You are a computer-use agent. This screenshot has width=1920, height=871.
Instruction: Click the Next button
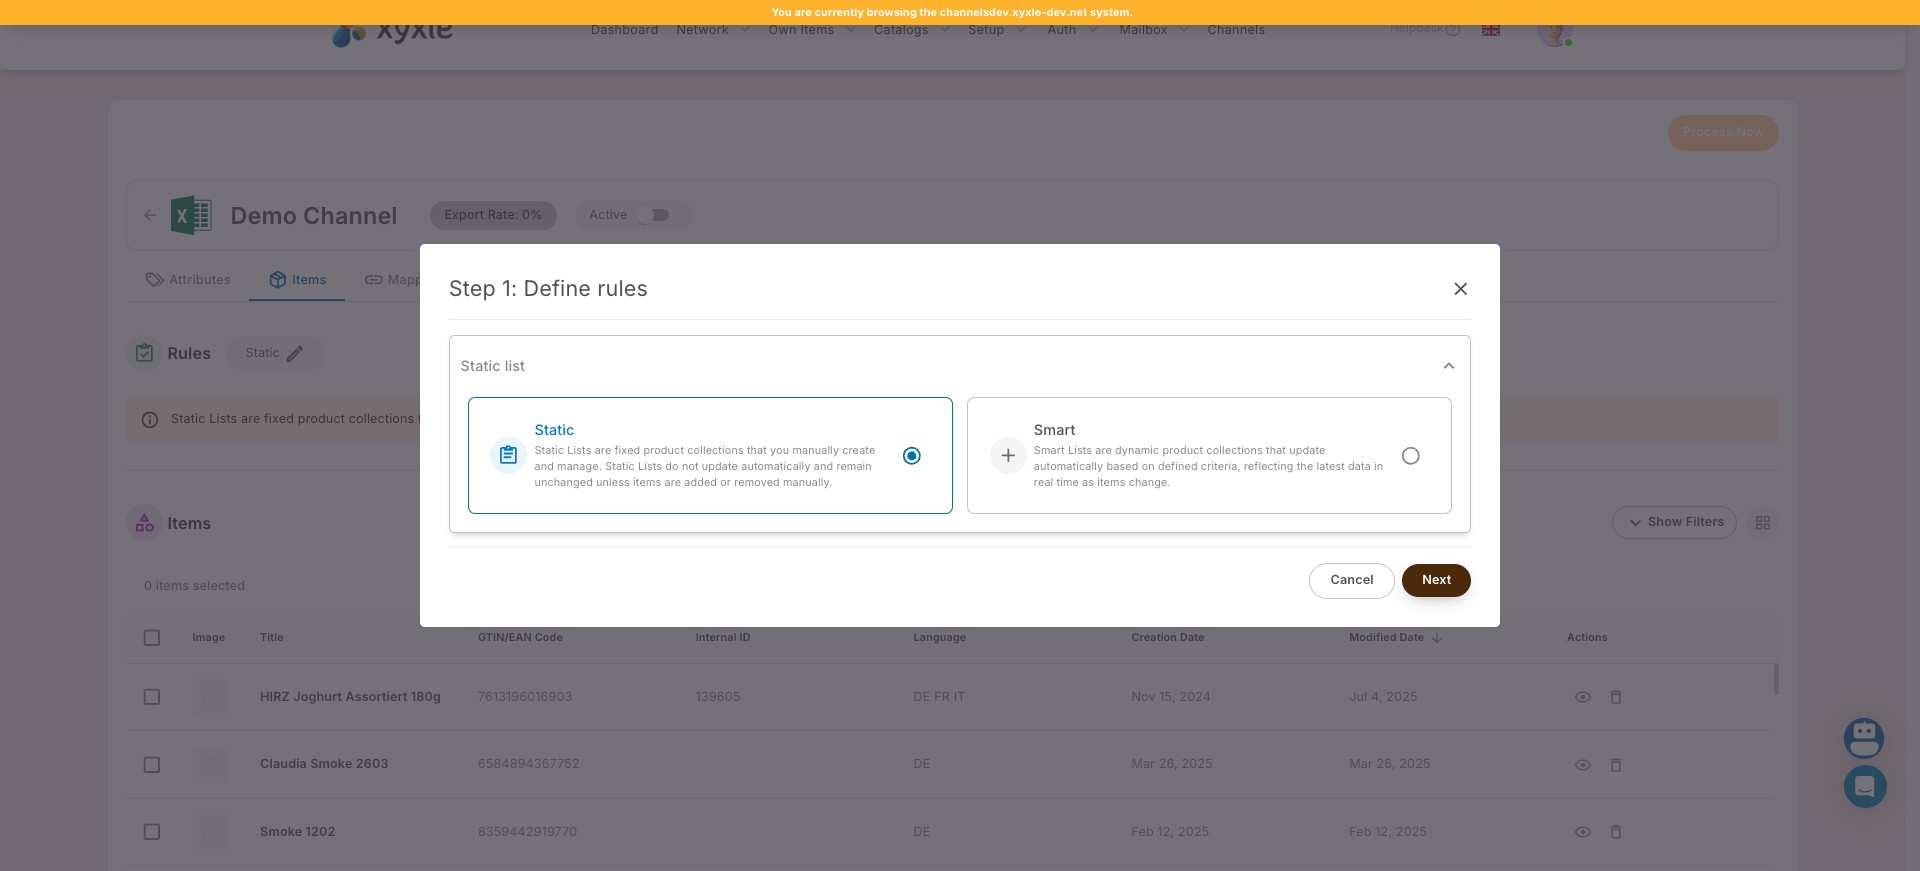1435,580
